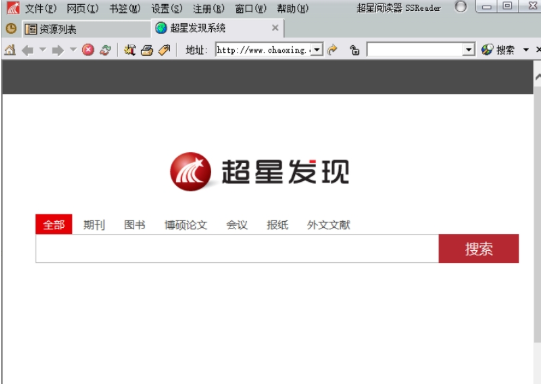Viewport: 541px width, 387px height.
Task: Open the dropdown arrow beside 搜索 toolbar button
Action: pyautogui.click(x=526, y=50)
